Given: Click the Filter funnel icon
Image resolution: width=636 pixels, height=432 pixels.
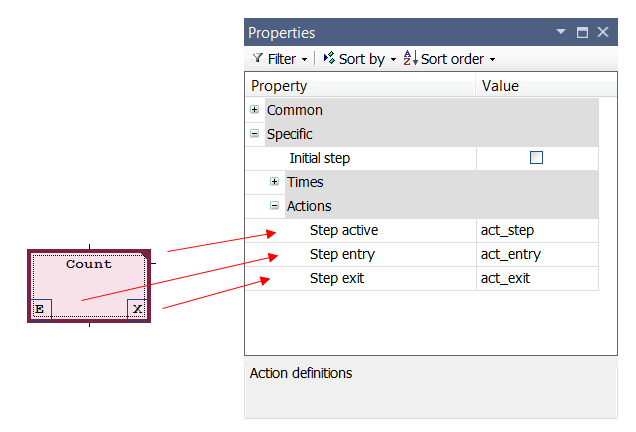Looking at the screenshot, I should (258, 58).
